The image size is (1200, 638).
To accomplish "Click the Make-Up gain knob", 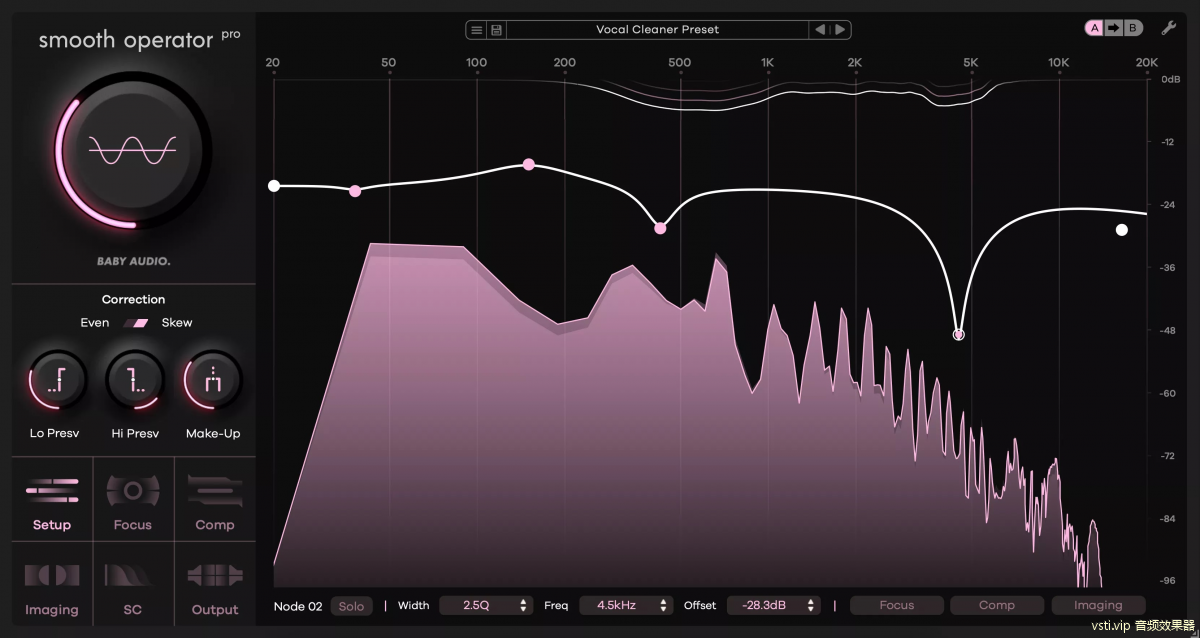I will click(213, 381).
